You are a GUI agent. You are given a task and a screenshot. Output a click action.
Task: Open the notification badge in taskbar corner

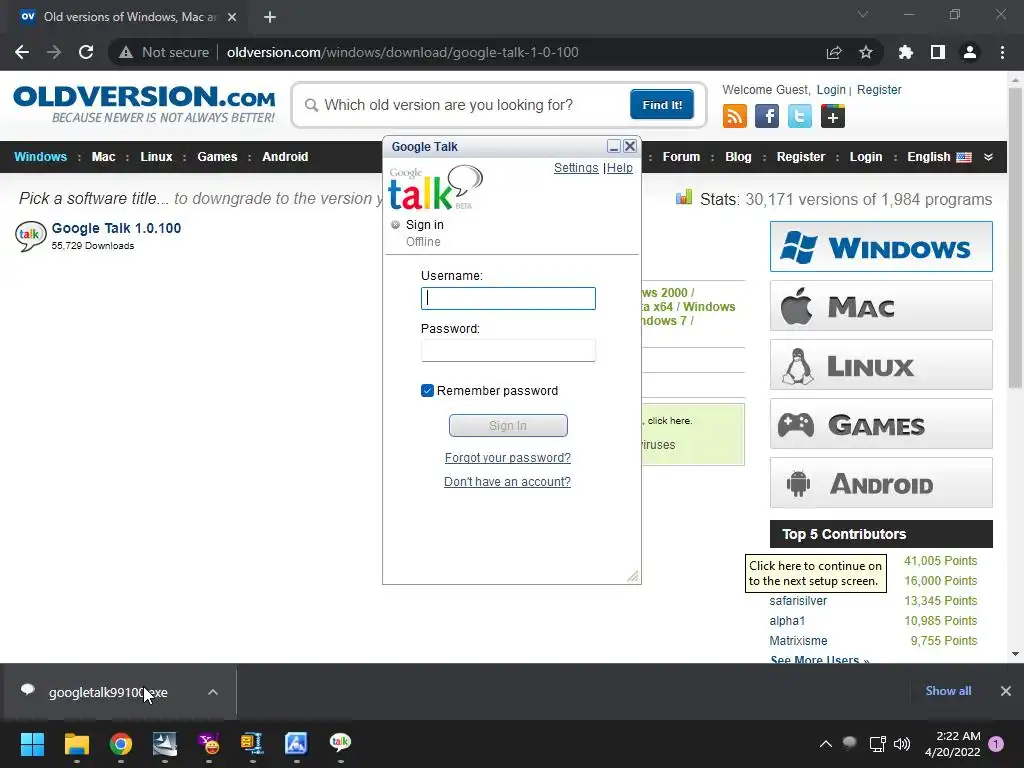tap(996, 744)
